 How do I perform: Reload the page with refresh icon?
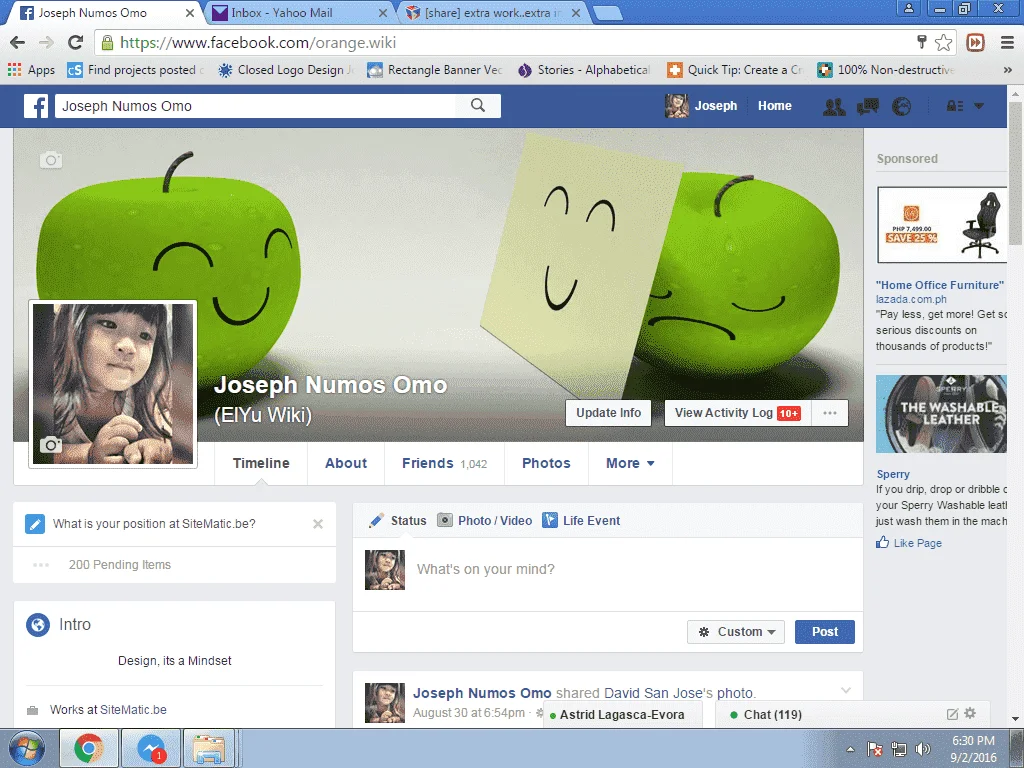pyautogui.click(x=76, y=43)
